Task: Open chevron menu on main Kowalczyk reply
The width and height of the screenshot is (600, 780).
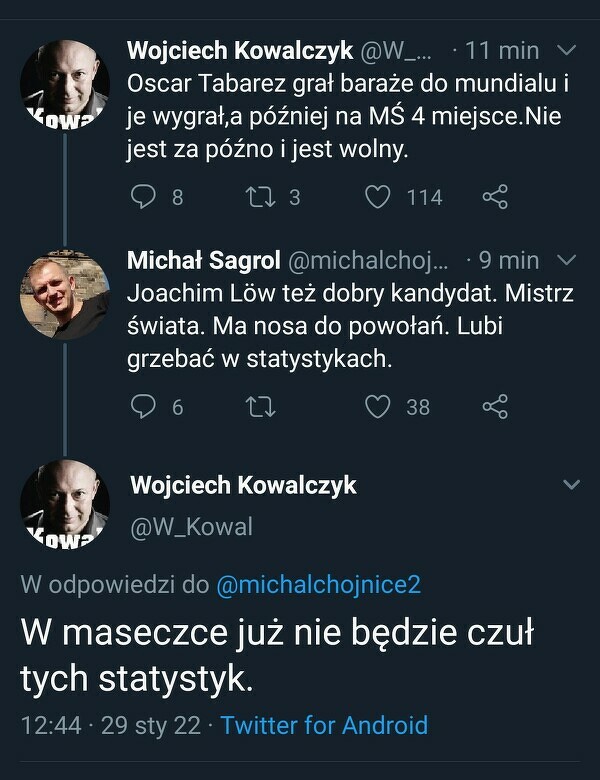Action: coord(572,485)
